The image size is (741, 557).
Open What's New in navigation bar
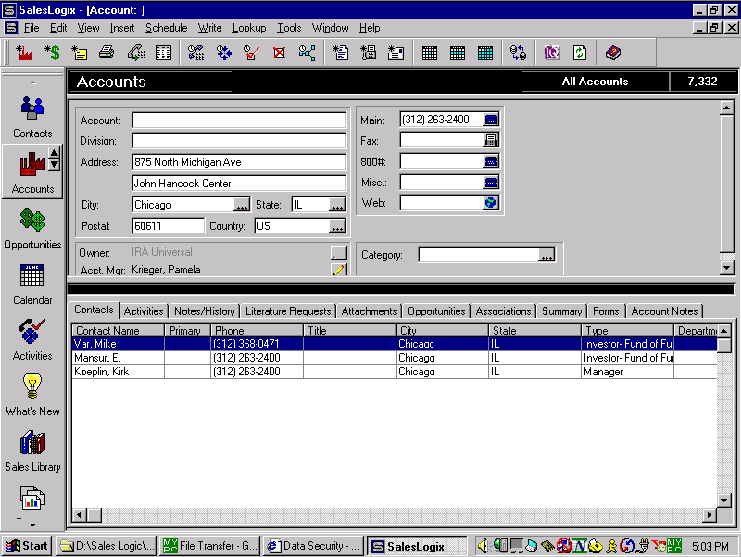click(x=33, y=395)
